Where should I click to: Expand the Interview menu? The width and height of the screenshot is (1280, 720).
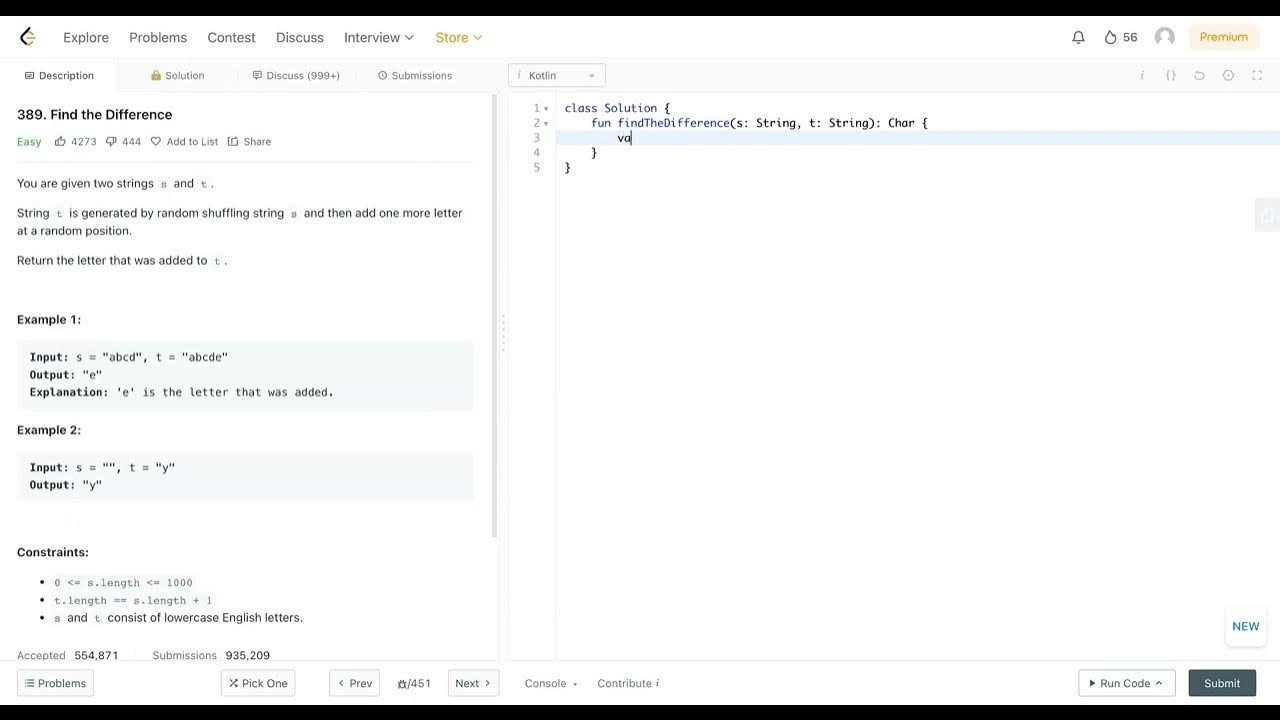tap(379, 37)
